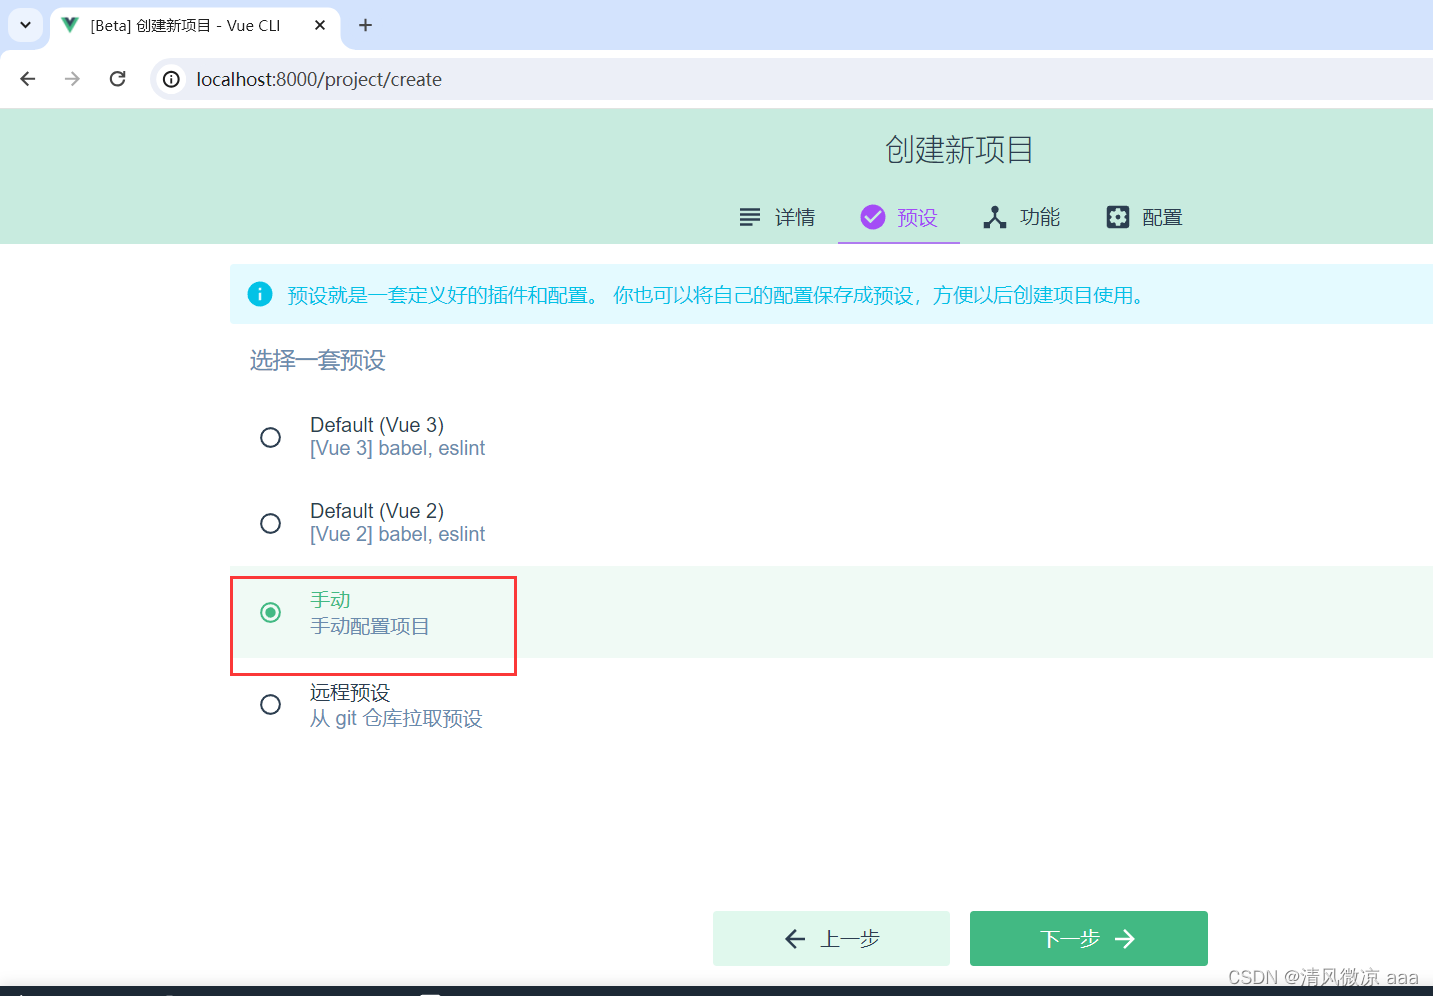The width and height of the screenshot is (1433, 996).
Task: Click the 选择一套预设 section heading
Action: point(318,360)
